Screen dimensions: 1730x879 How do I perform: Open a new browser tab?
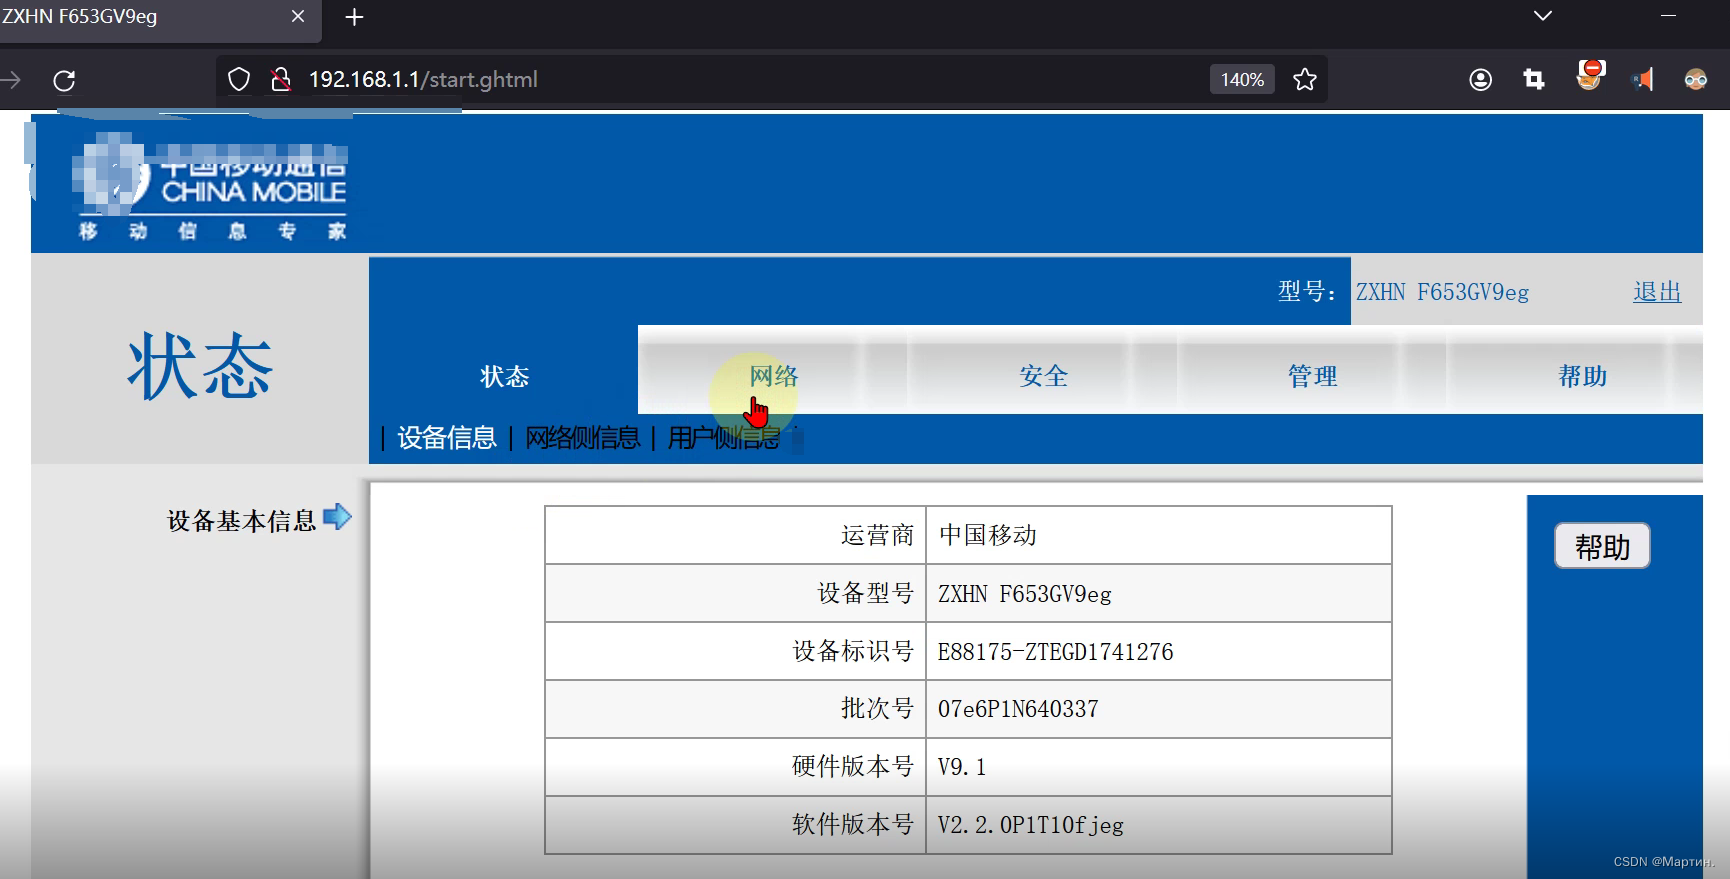(x=354, y=17)
